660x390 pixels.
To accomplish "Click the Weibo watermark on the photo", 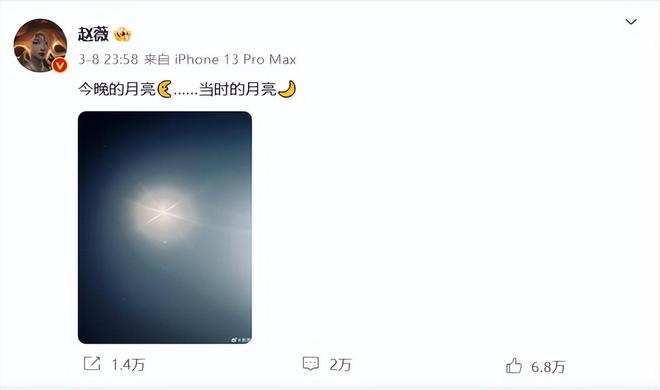I will tap(240, 340).
